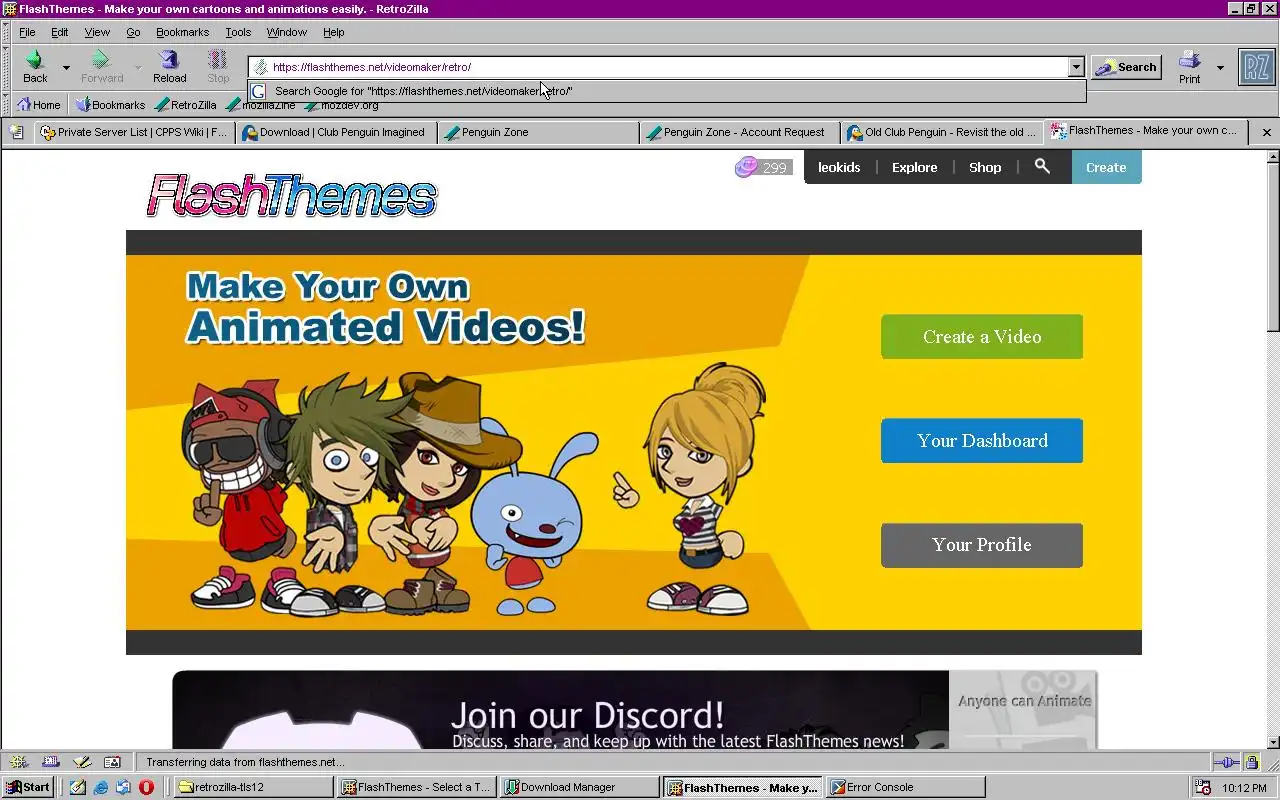Open the mozdev.org bookmark
The width and height of the screenshot is (1280, 800).
pos(341,105)
